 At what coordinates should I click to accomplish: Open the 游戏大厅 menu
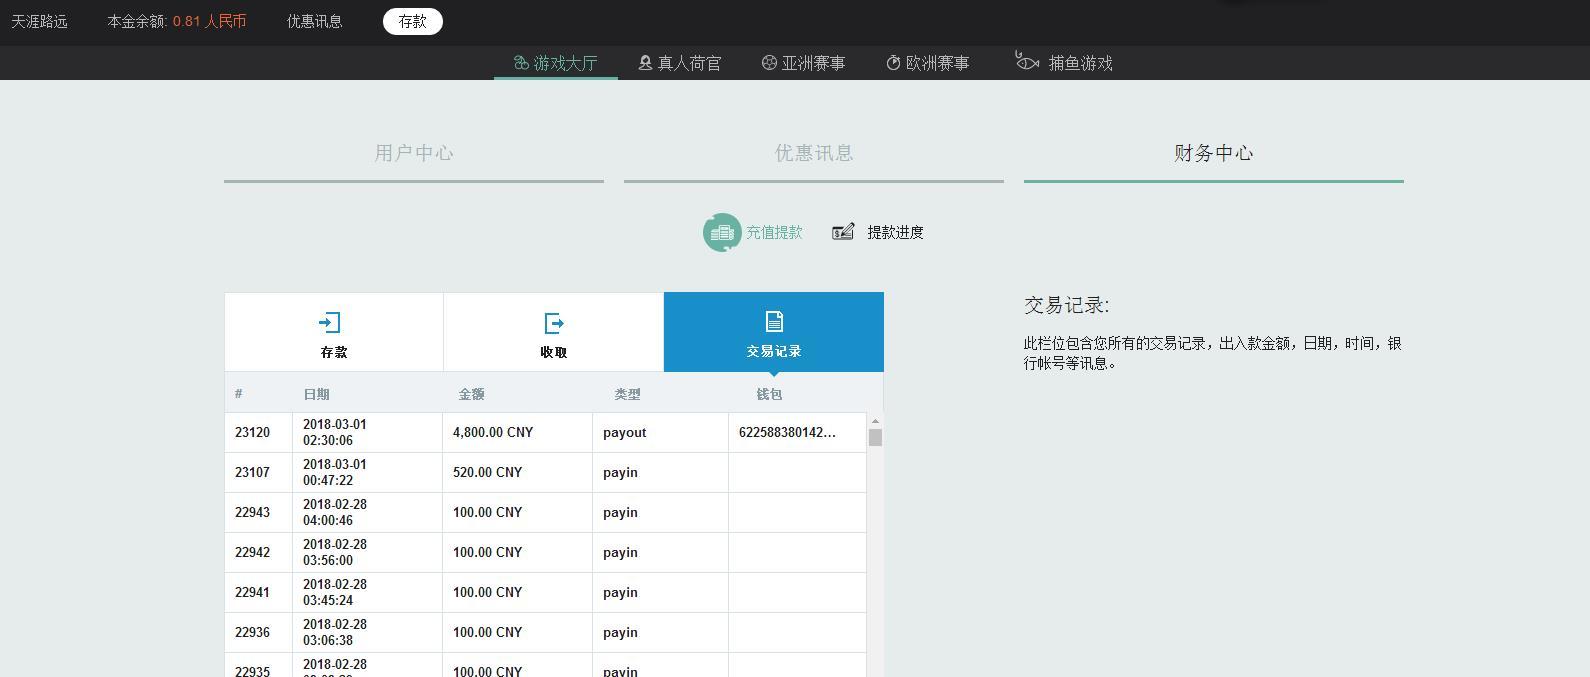[556, 63]
